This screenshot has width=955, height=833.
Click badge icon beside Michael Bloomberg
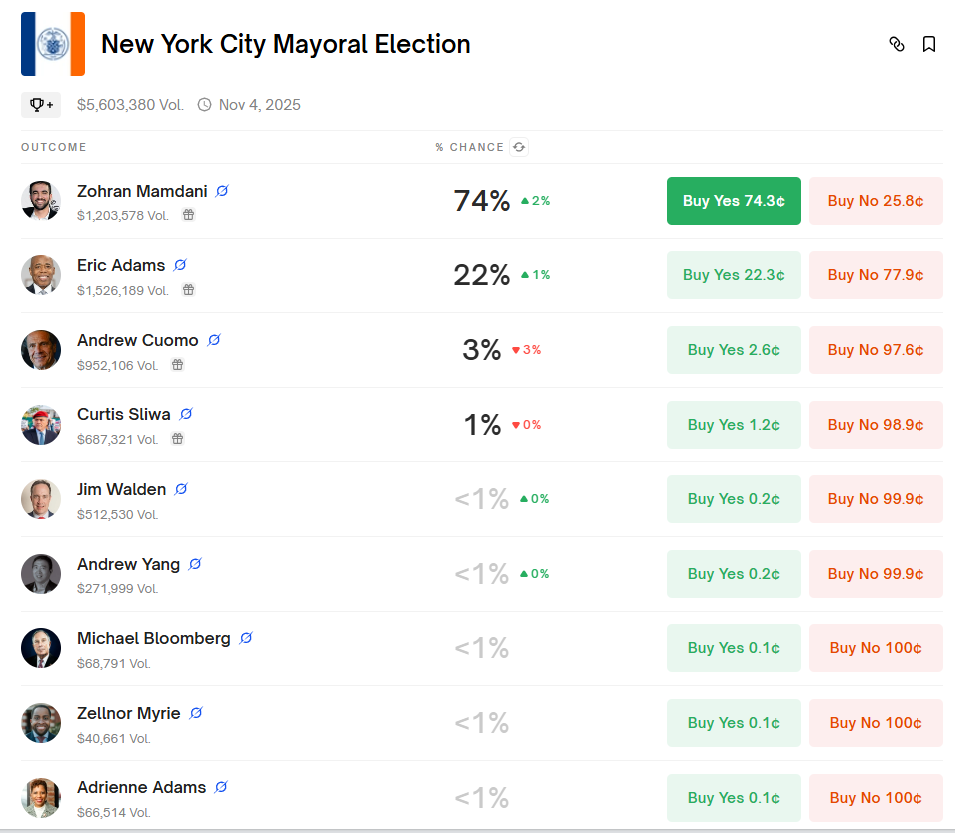[x=246, y=638]
